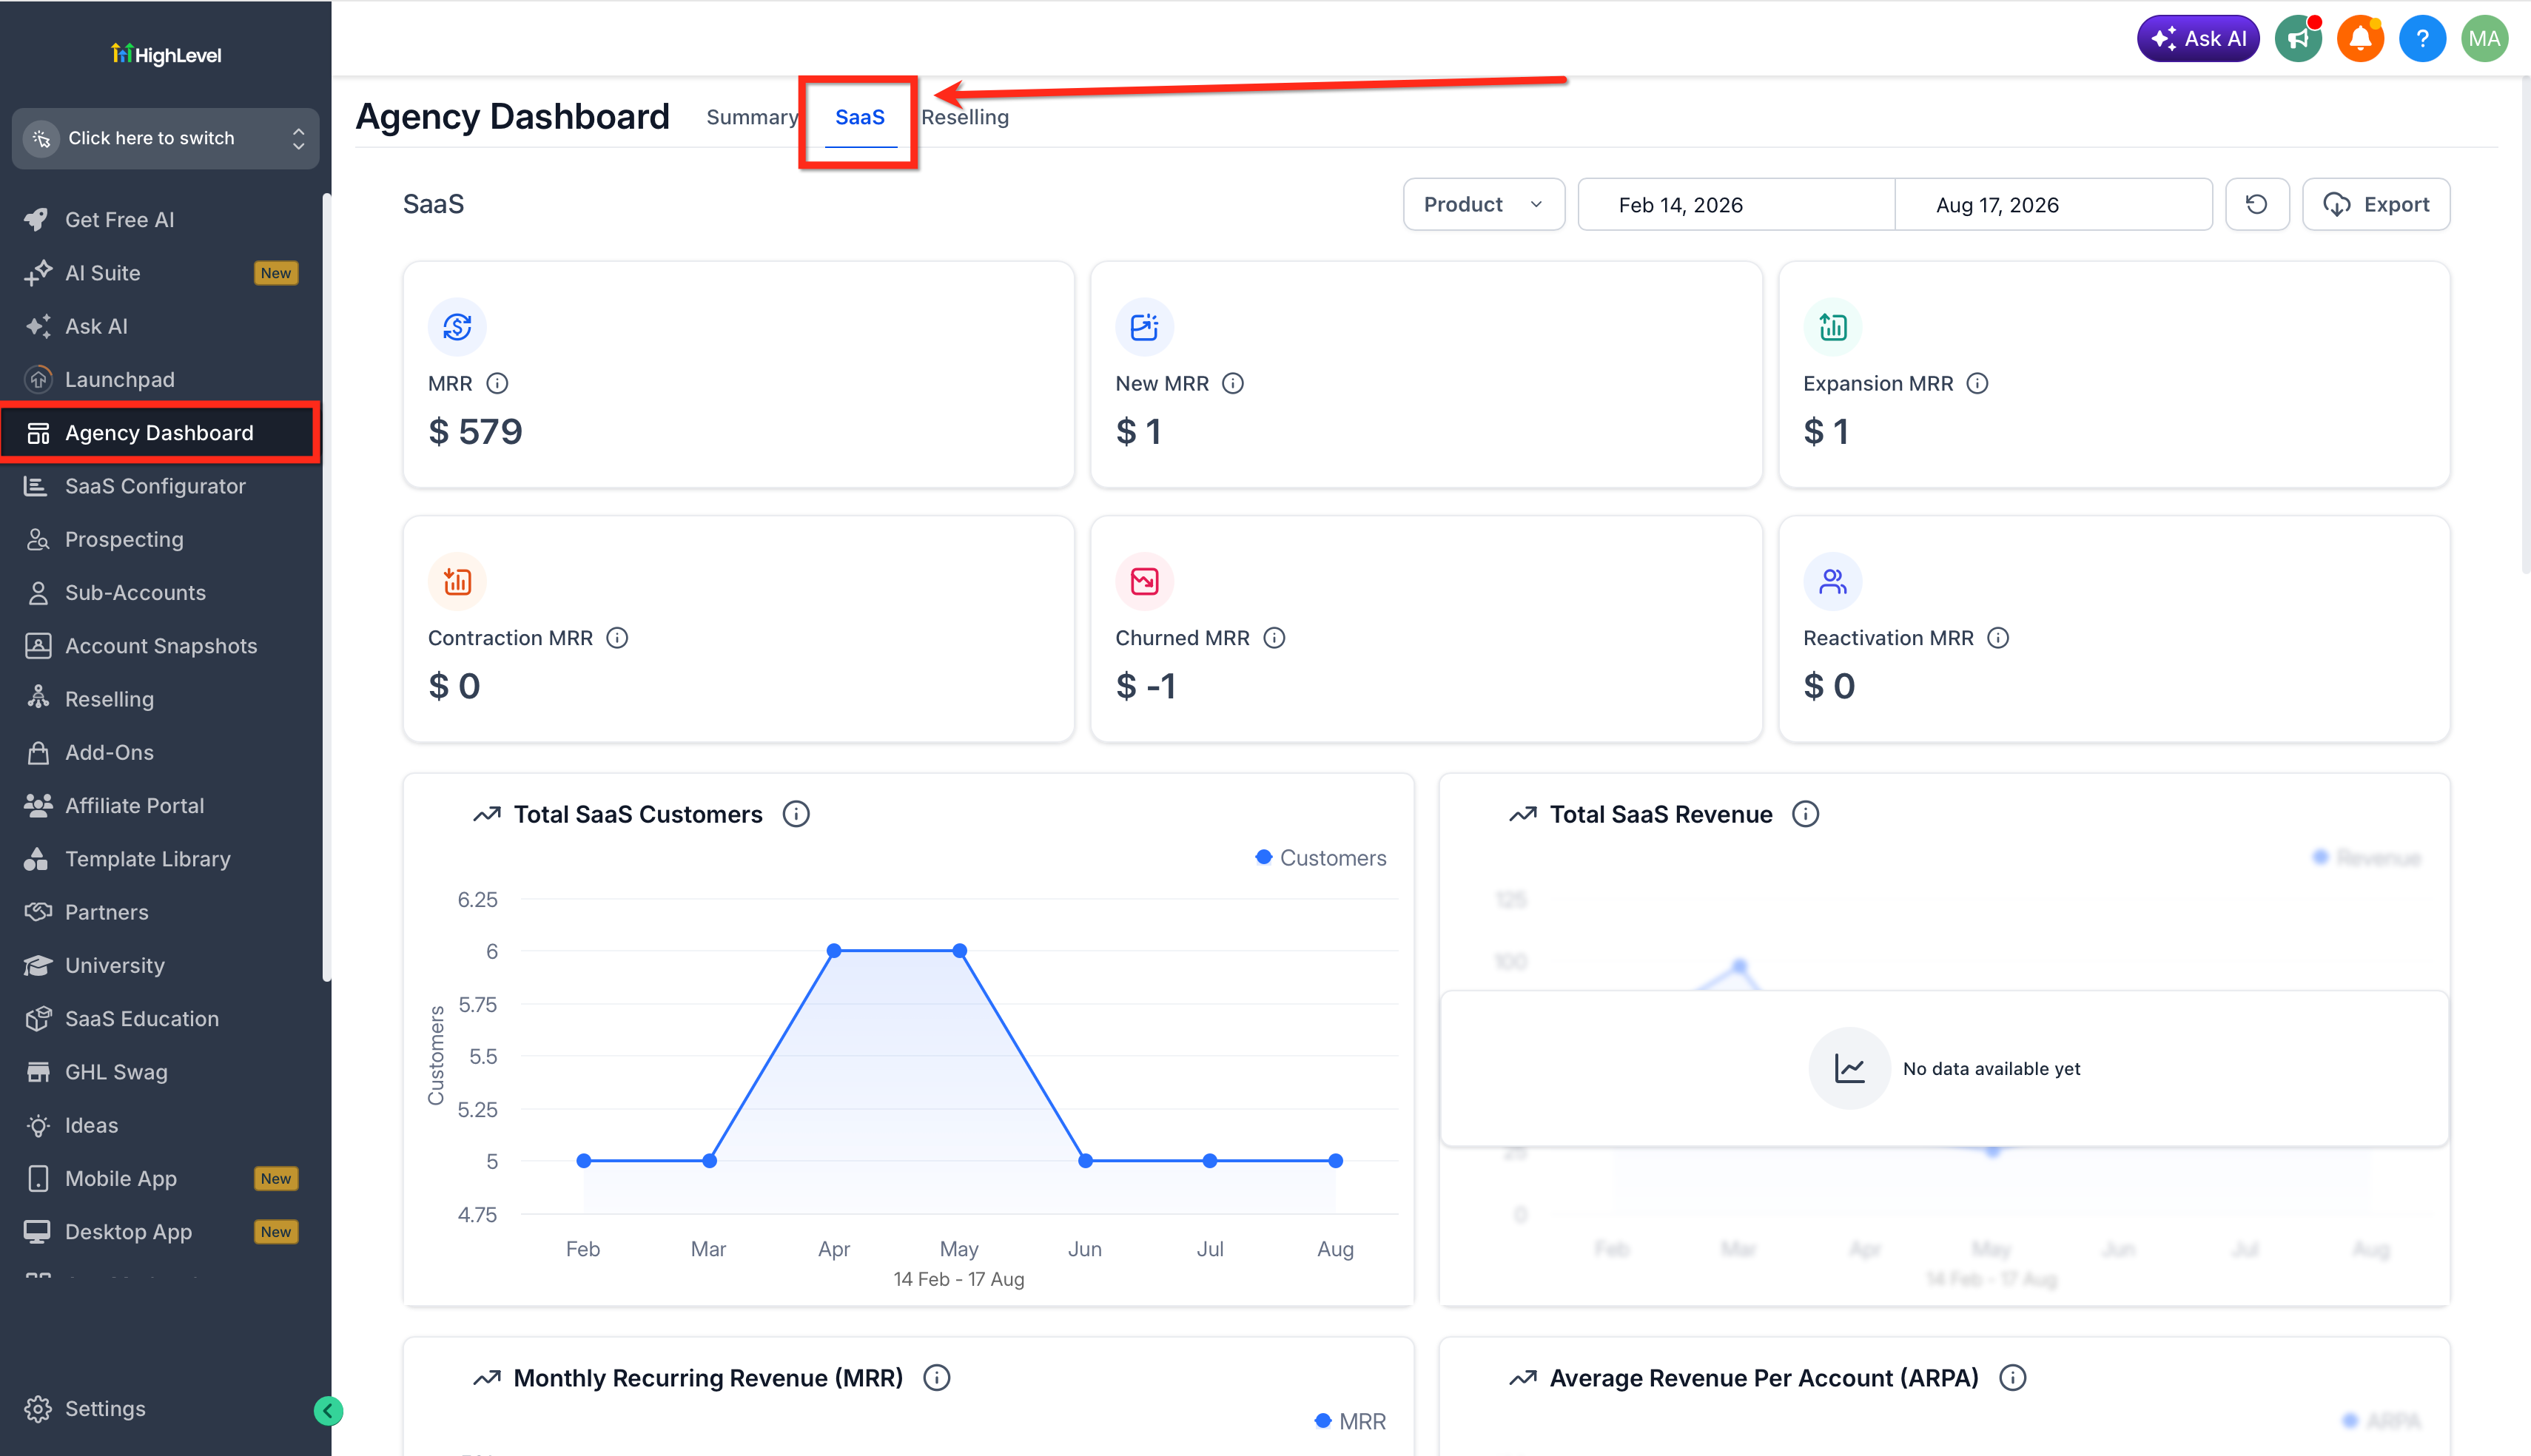Open the notifications bell icon
Screen dimensions: 2531x1456
[x=2360, y=39]
